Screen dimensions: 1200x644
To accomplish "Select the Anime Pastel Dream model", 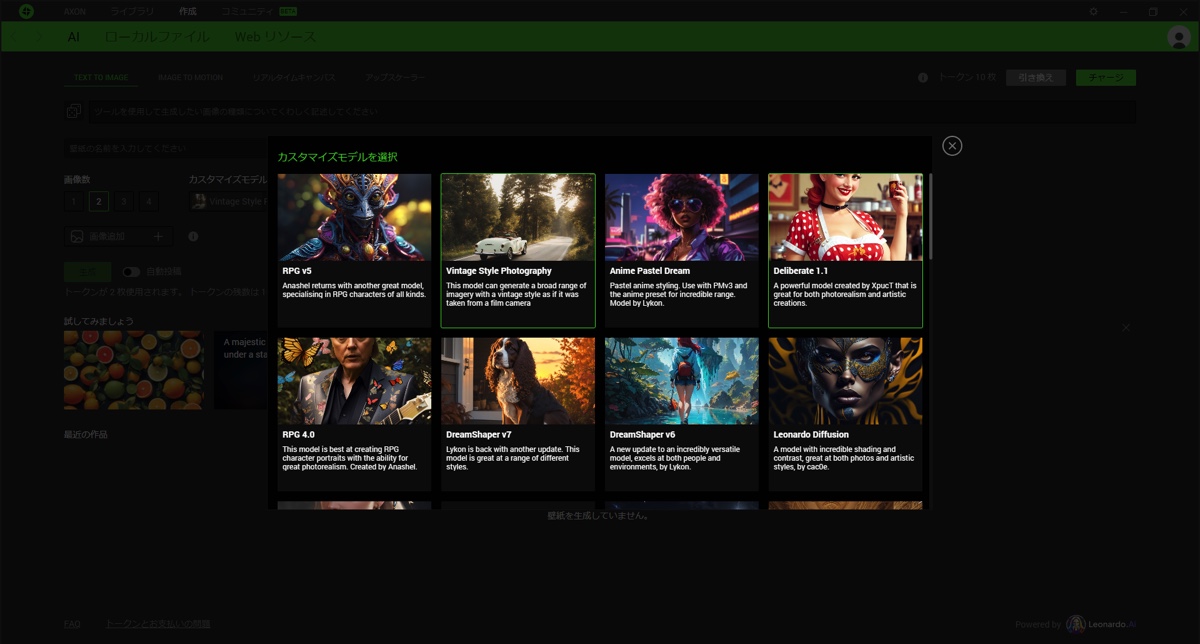I will pos(681,250).
